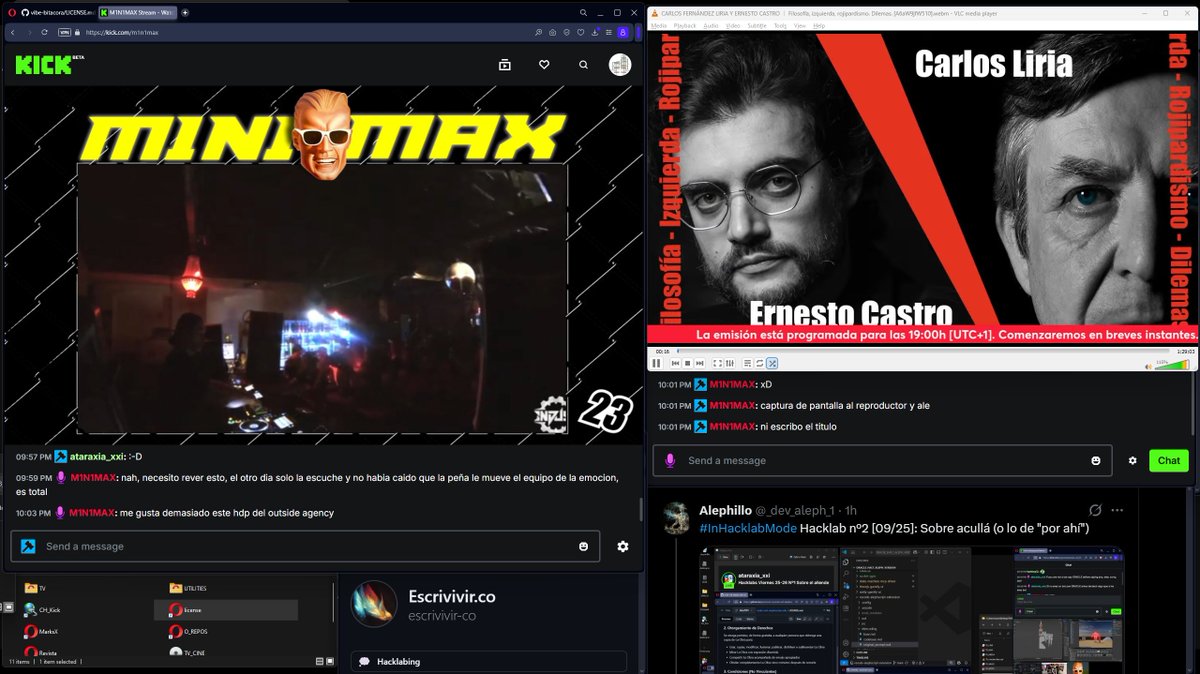1200x674 pixels.
Task: Toggle random shuffle in VLC
Action: click(772, 363)
